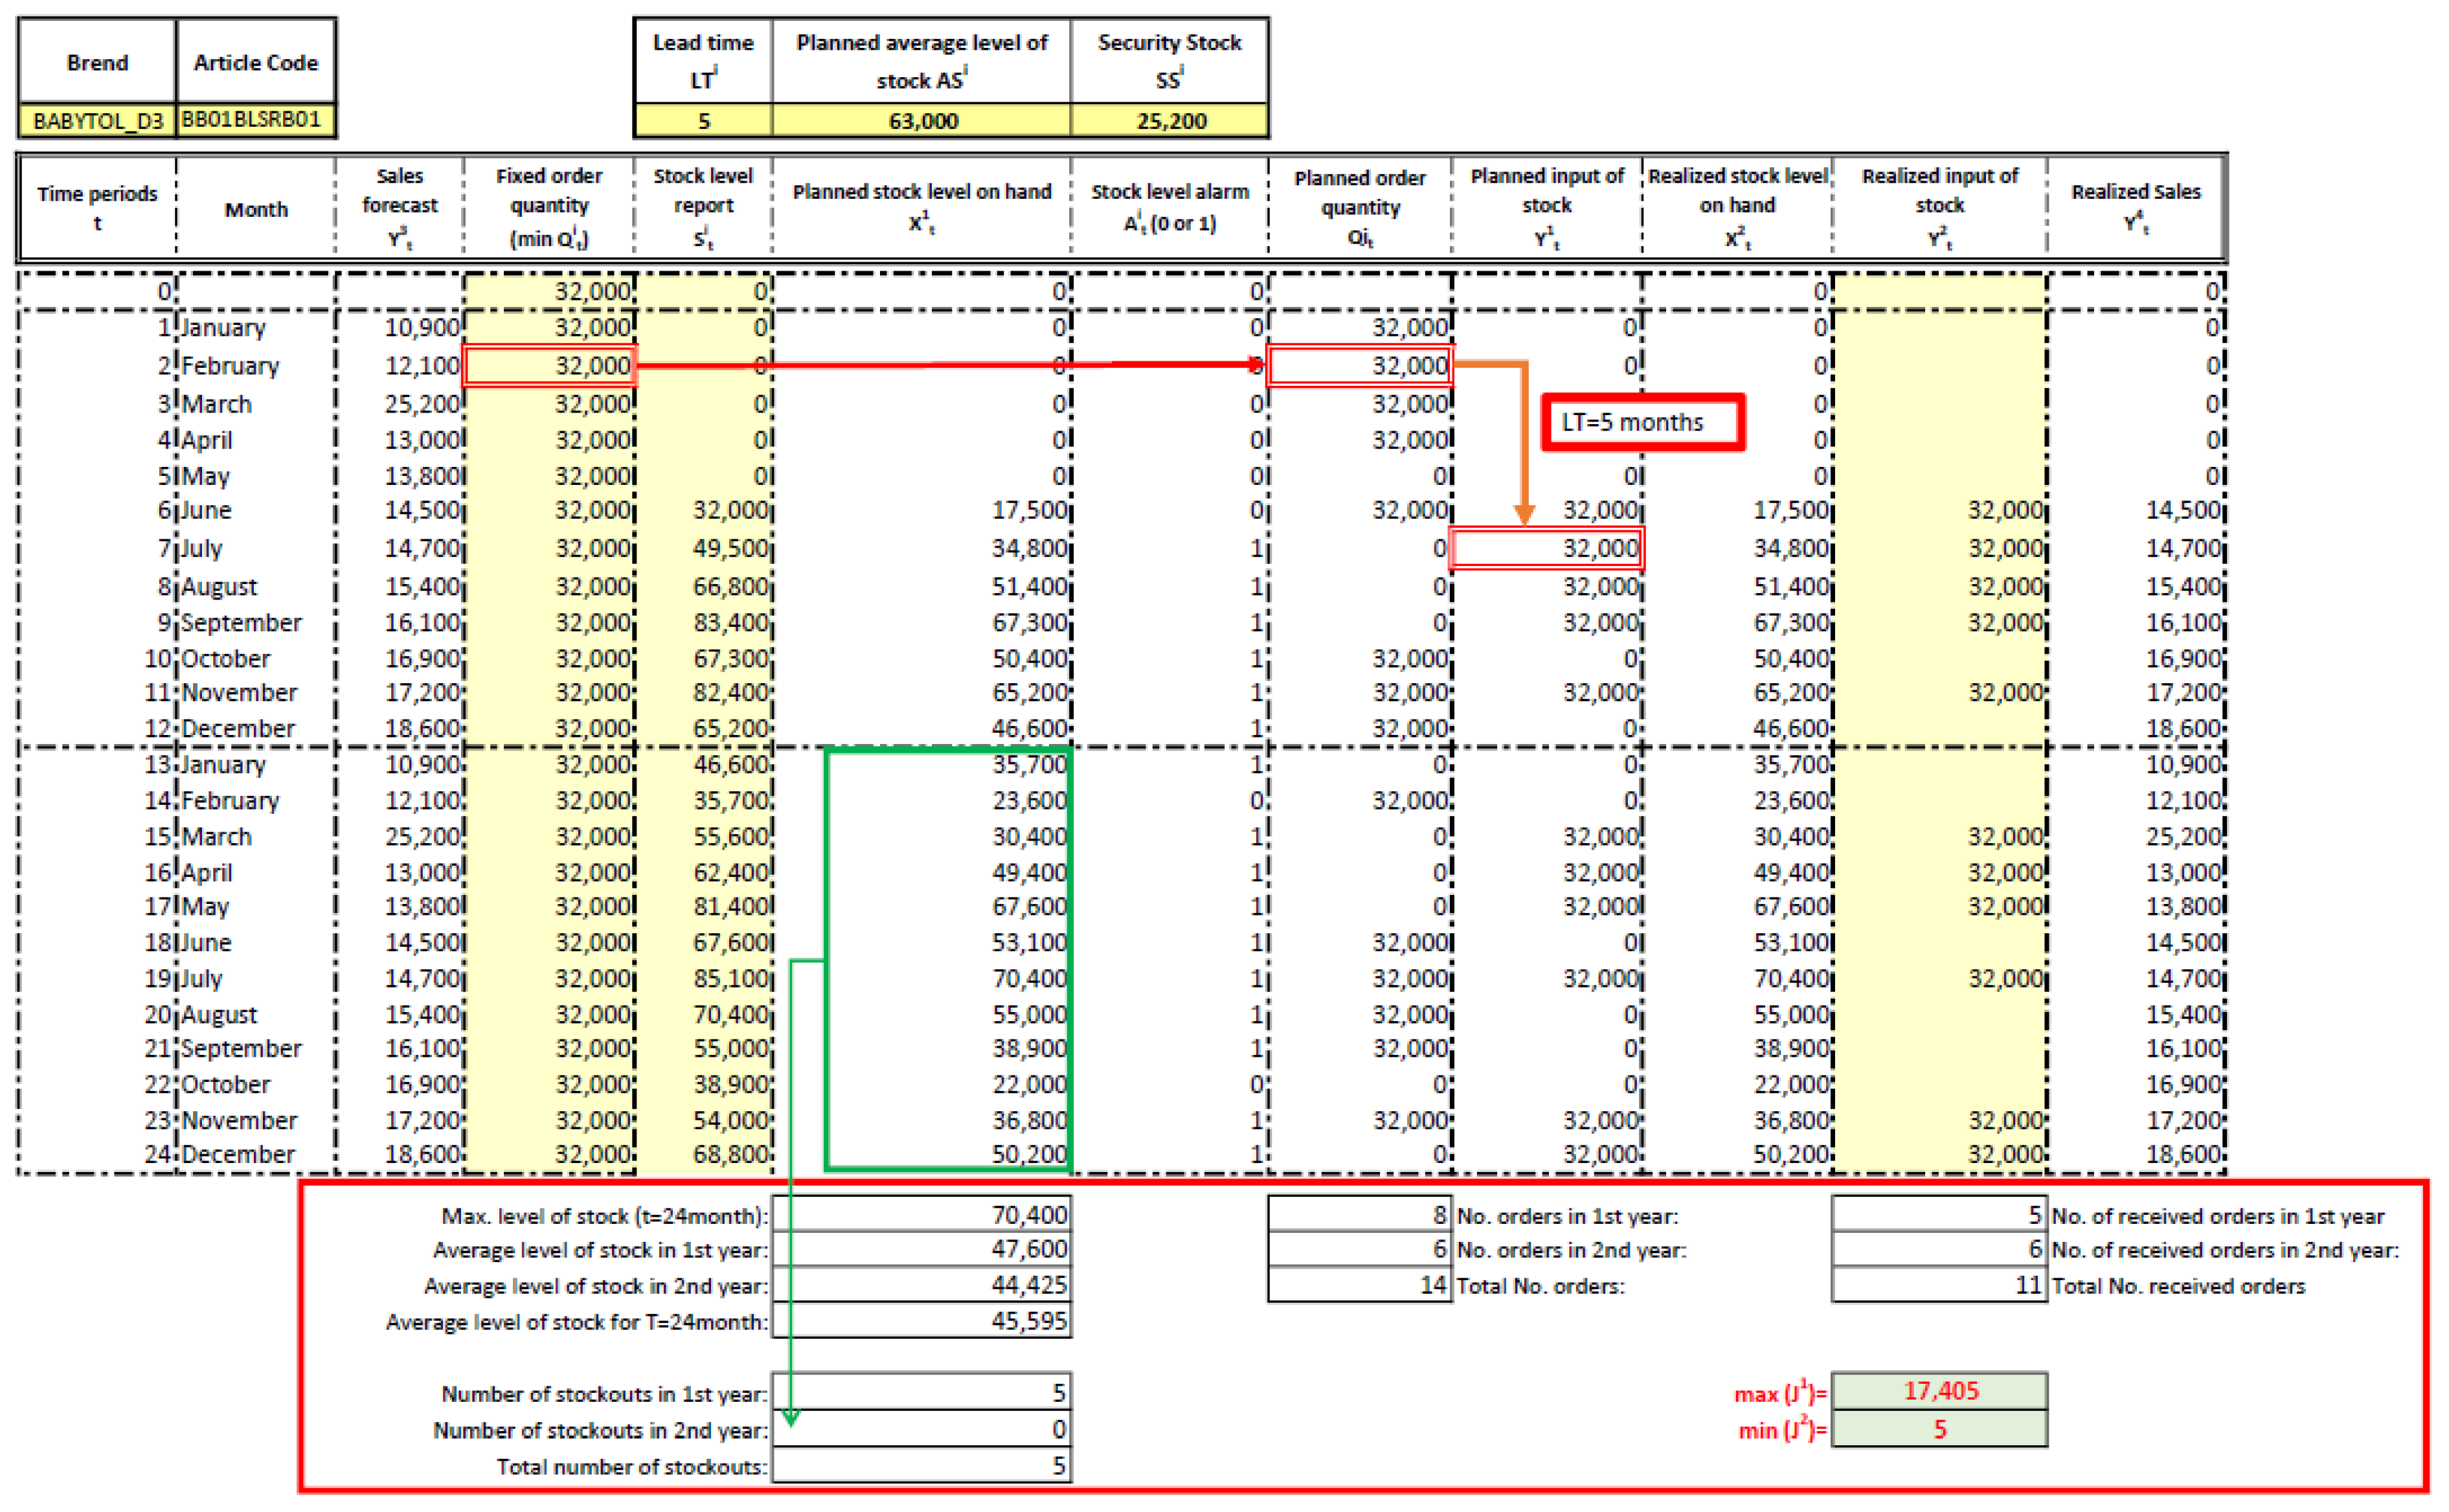Select the Total No. orders value 14
The height and width of the screenshot is (1512, 2449).
pos(1359,1285)
